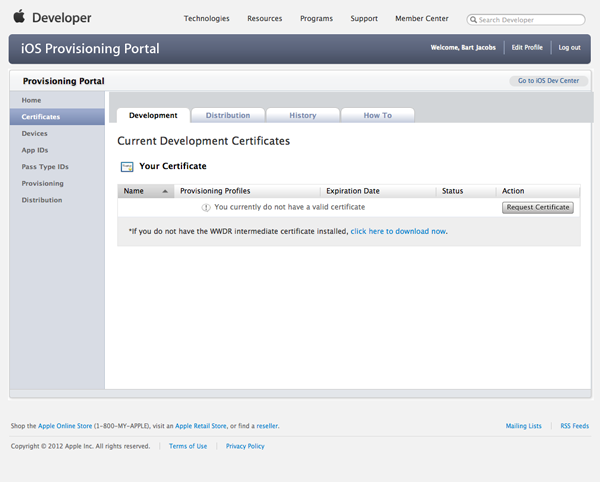The image size is (600, 482).
Task: Click the search magnifier icon
Action: tap(473, 20)
